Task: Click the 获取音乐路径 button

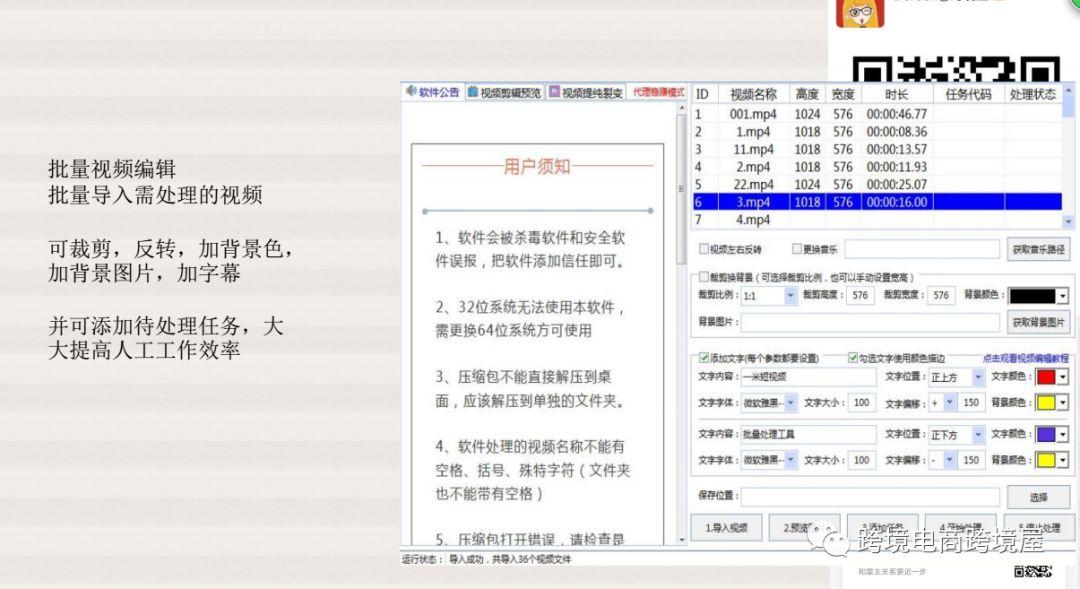Action: point(1038,249)
